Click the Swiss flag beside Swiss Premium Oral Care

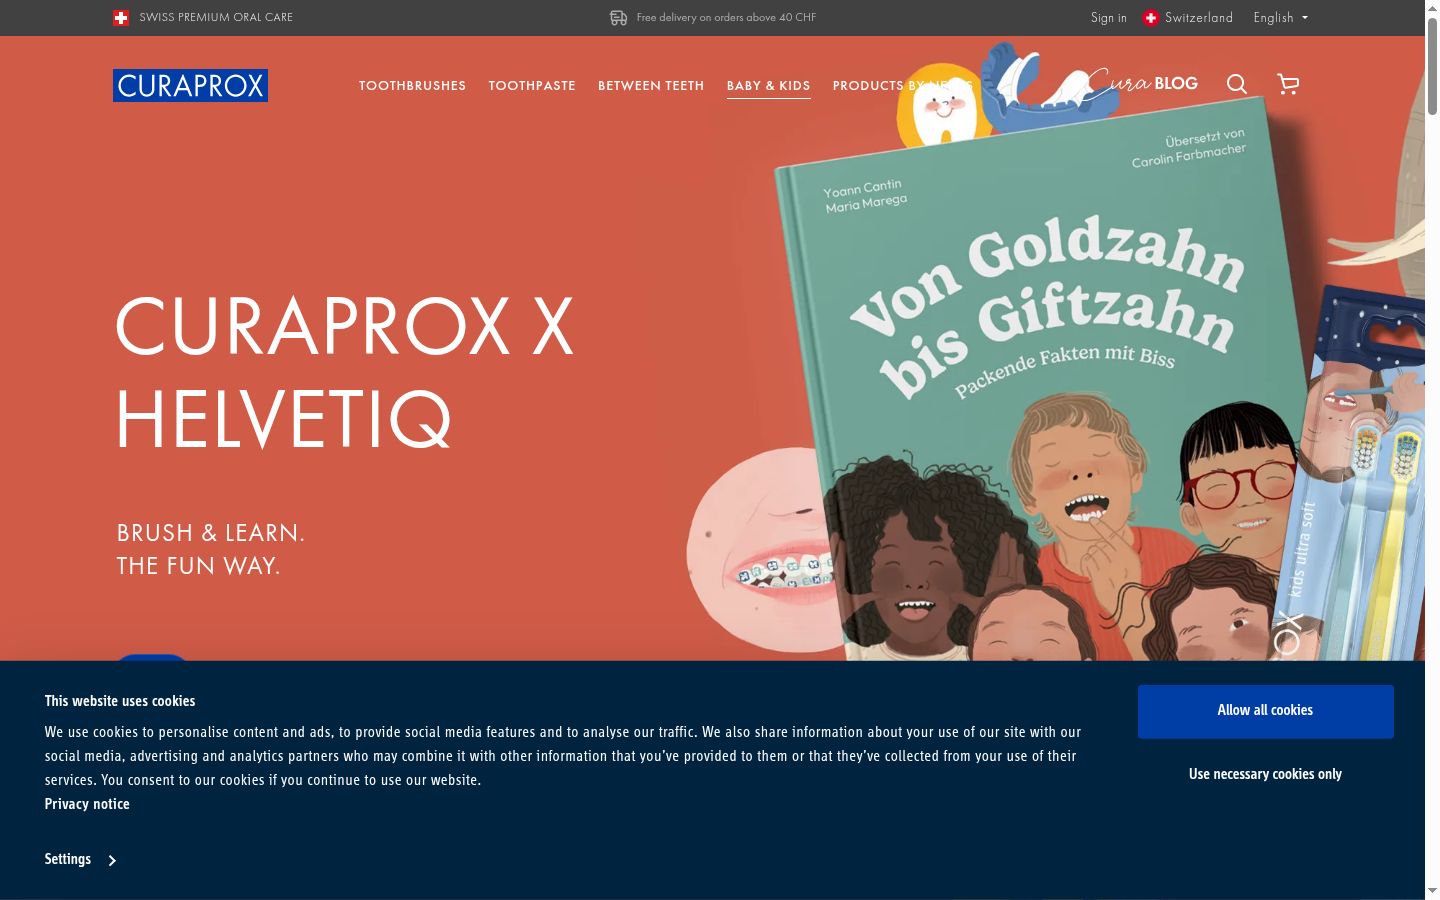click(x=121, y=18)
